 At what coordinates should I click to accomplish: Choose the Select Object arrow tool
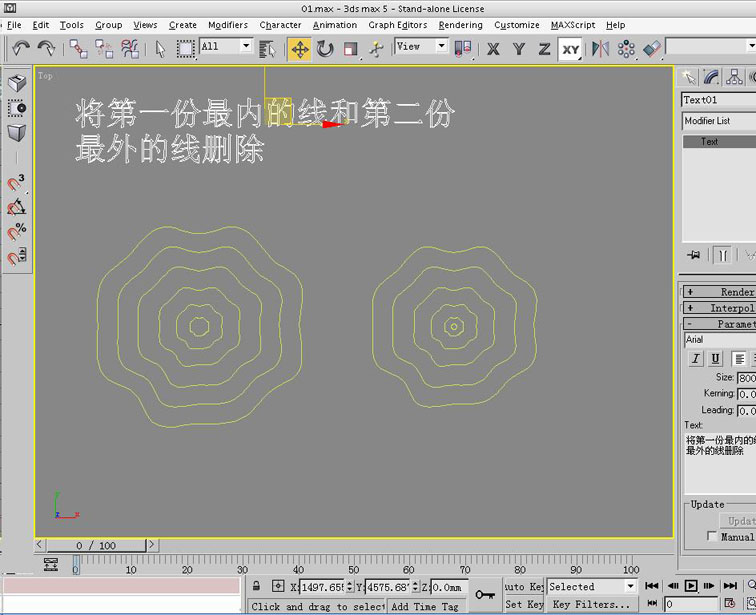(x=160, y=49)
